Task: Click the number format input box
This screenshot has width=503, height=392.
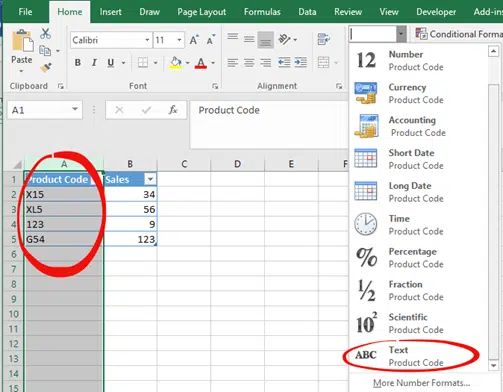Action: (x=373, y=34)
